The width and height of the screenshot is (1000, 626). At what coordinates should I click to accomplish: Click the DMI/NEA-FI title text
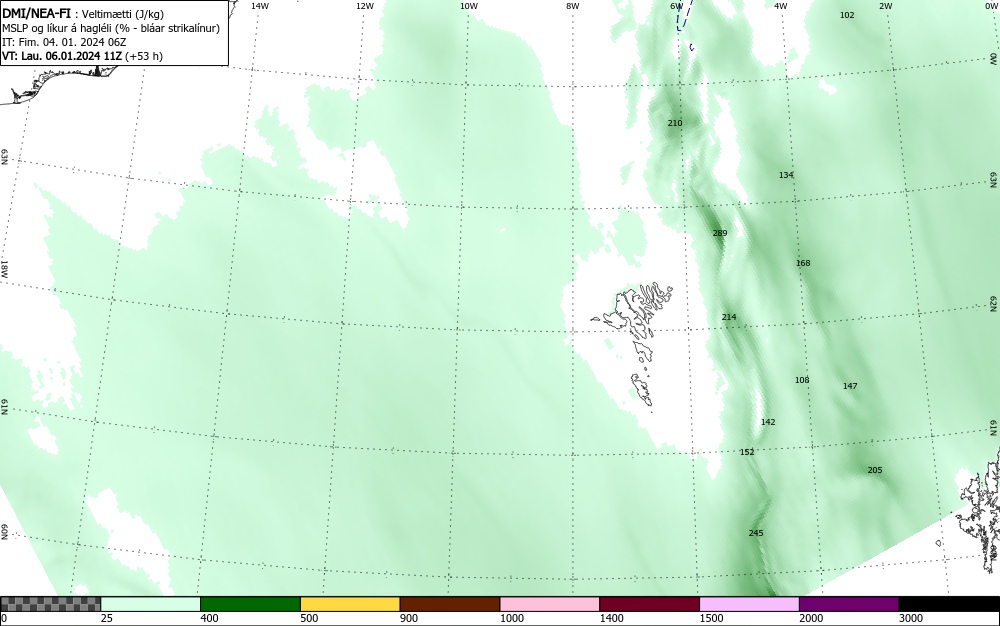click(x=36, y=13)
